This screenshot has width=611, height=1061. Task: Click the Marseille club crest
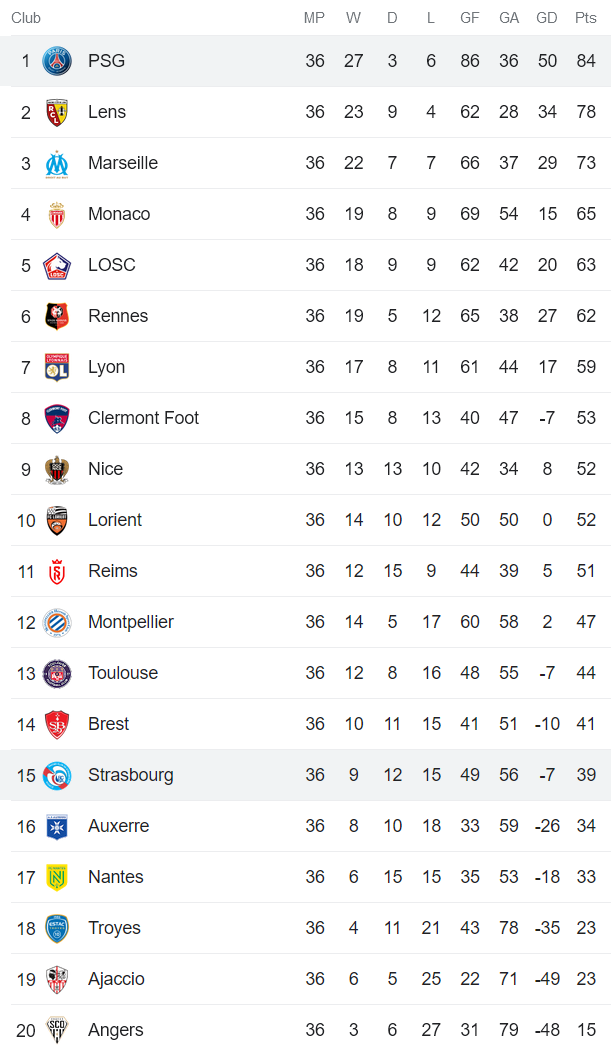tap(57, 163)
